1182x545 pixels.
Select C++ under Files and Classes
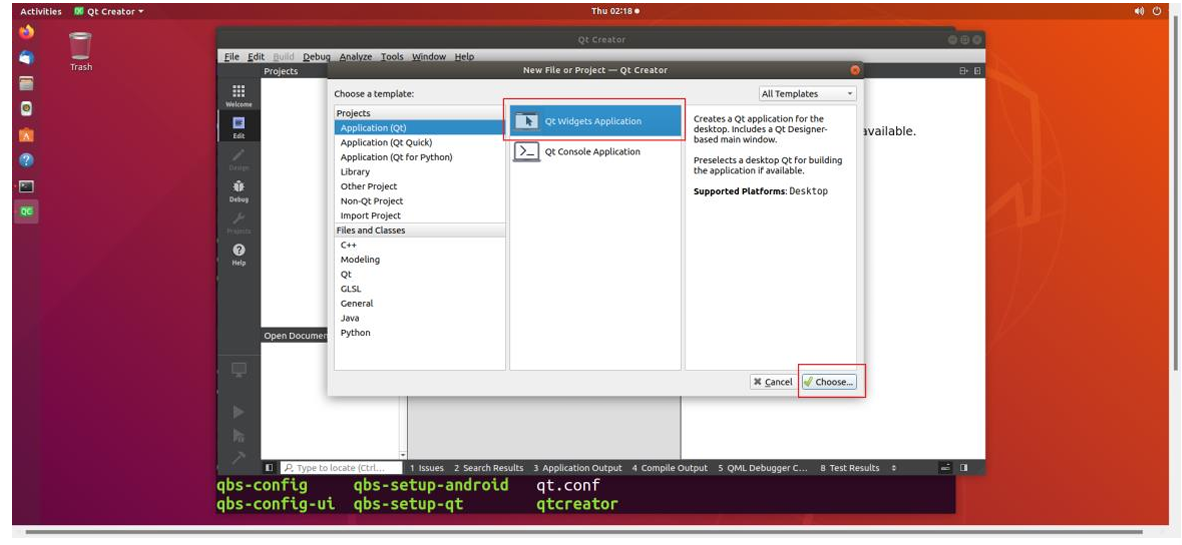coord(419,245)
